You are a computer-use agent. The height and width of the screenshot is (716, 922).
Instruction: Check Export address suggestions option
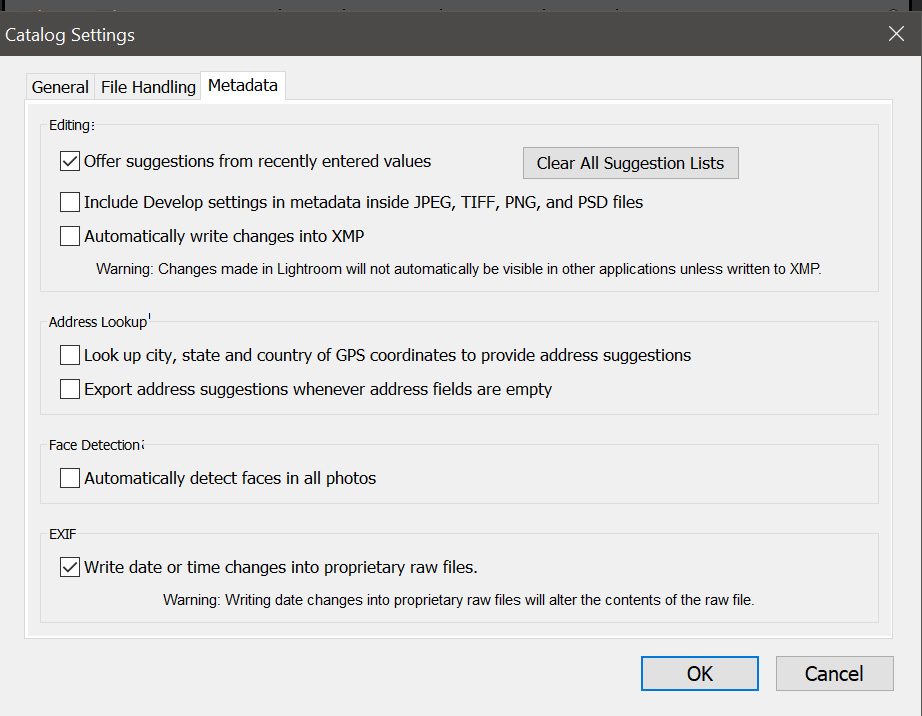click(x=70, y=389)
